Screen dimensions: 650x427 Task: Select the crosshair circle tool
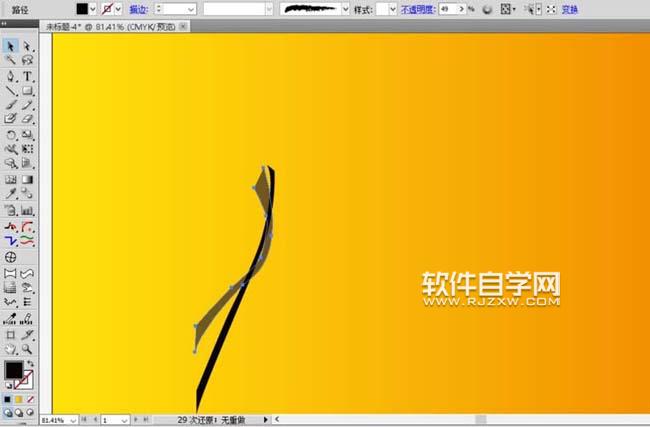click(x=10, y=257)
